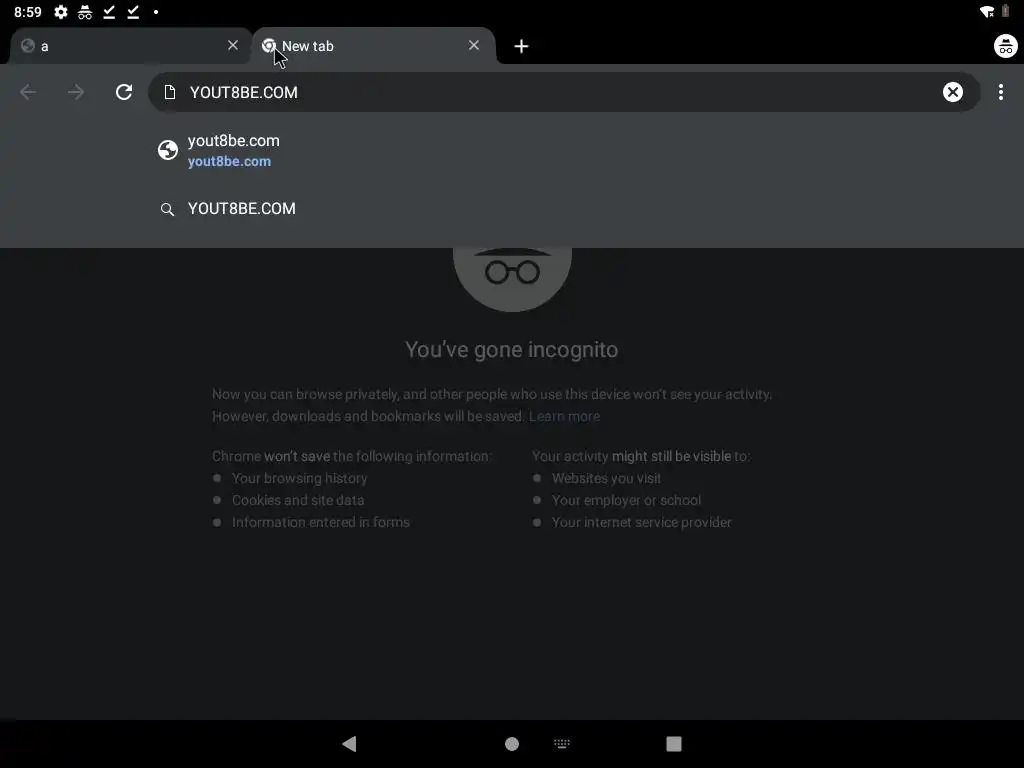1024x768 pixels.
Task: Open Chrome's three-dot overflow menu
Action: point(1000,92)
